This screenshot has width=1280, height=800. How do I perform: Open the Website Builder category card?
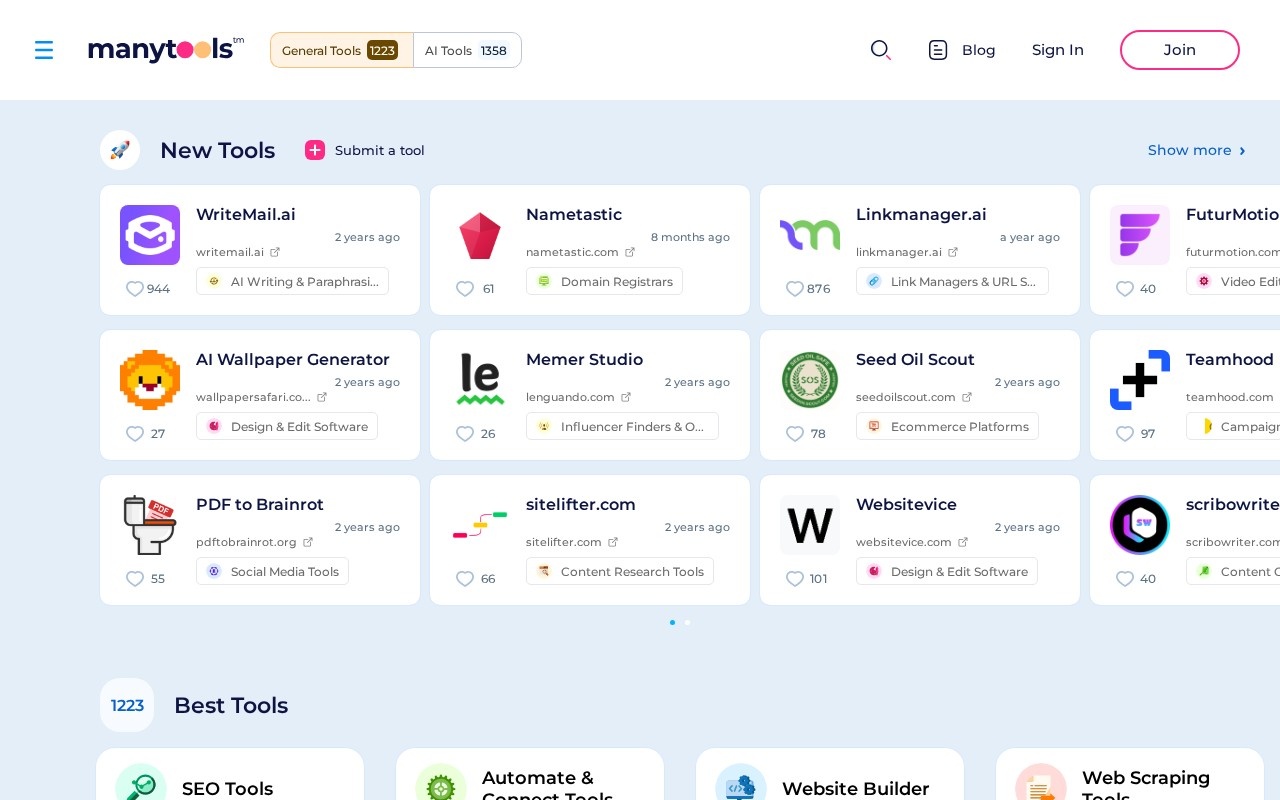830,775
